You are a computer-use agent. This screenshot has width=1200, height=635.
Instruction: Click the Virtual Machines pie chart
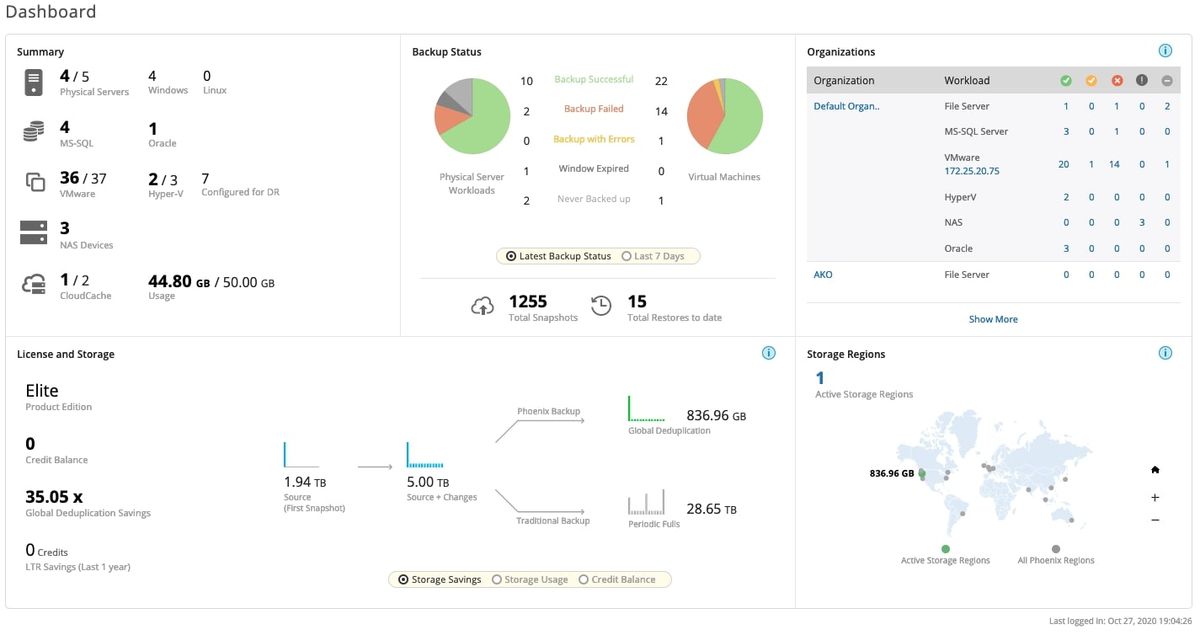tap(725, 115)
